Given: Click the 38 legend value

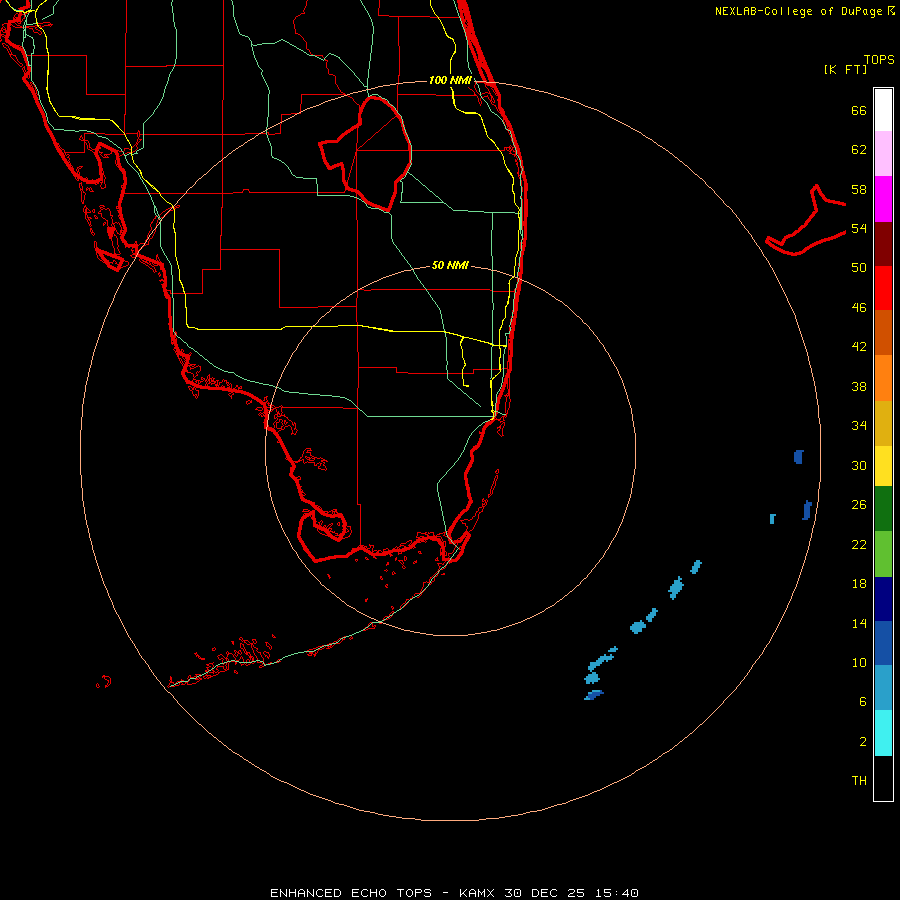Looking at the screenshot, I should 859,386.
